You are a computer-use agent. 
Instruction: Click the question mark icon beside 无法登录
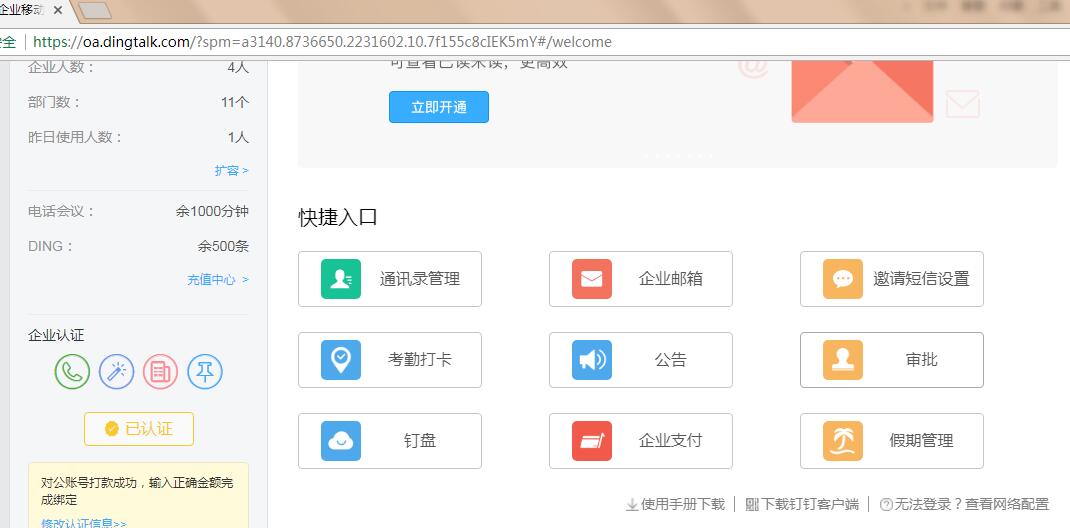point(886,505)
